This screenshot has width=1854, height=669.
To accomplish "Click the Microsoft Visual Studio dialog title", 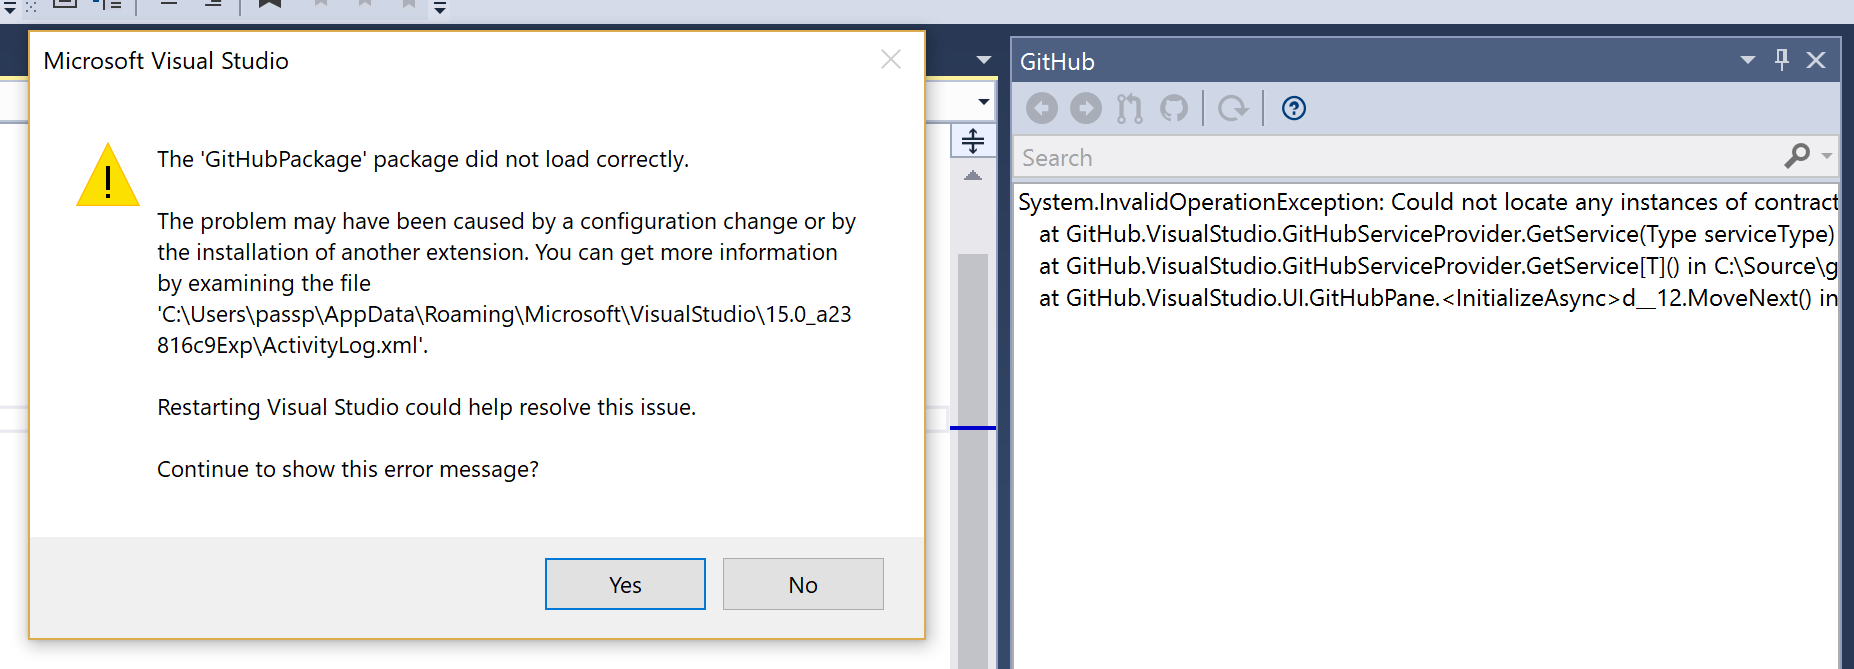I will click(x=165, y=60).
